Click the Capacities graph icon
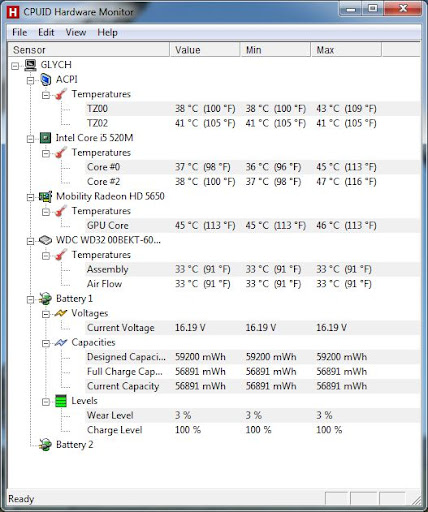The width and height of the screenshot is (428, 512). [61, 343]
